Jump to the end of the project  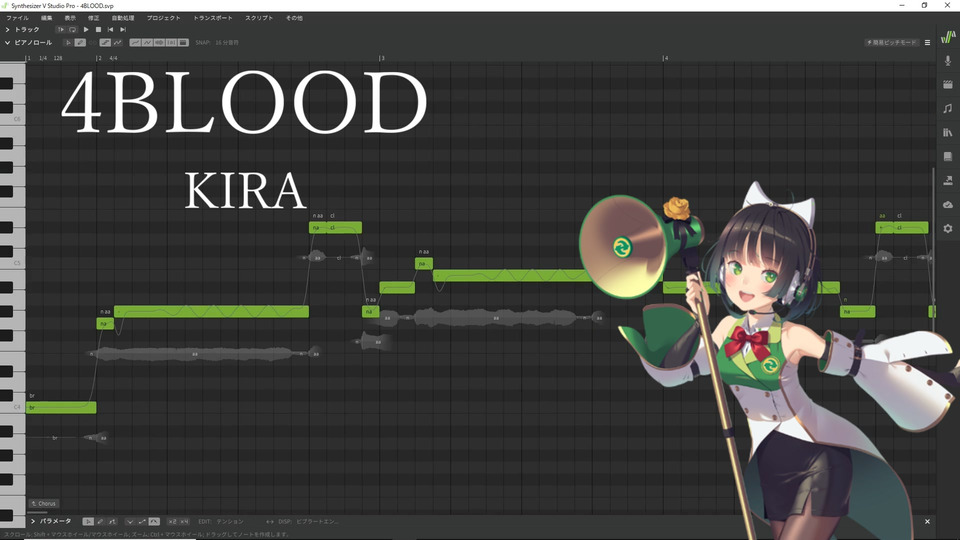pos(123,29)
